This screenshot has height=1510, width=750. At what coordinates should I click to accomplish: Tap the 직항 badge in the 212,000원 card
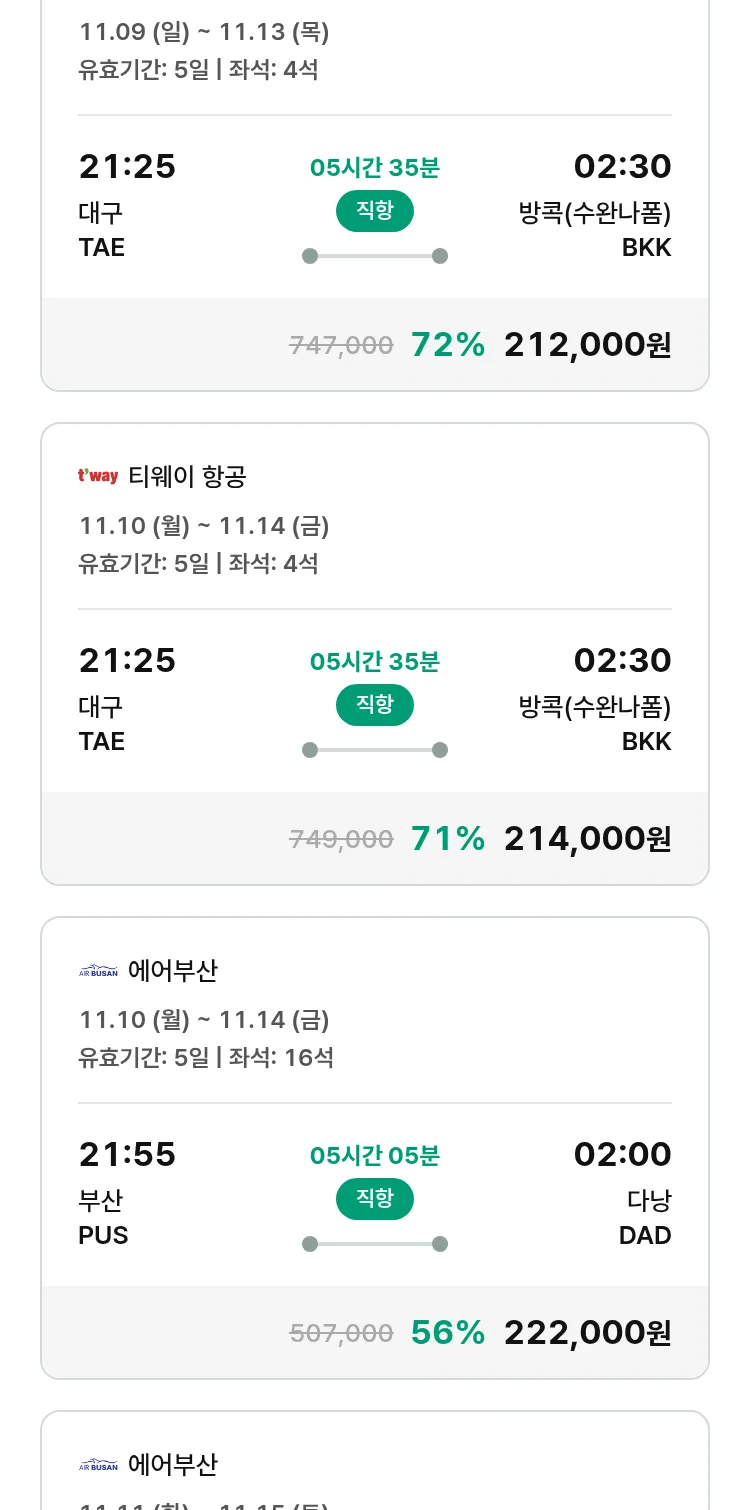(374, 211)
